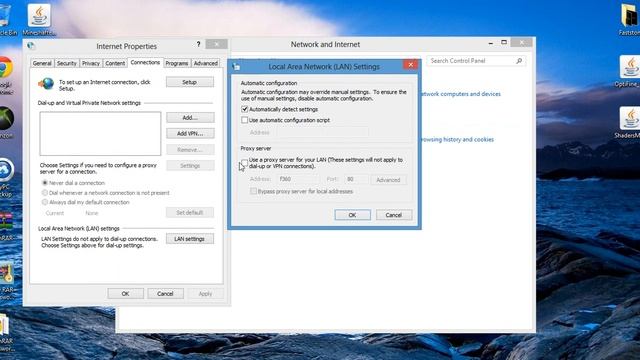
Task: Select Always dial my default connection
Action: (x=45, y=202)
